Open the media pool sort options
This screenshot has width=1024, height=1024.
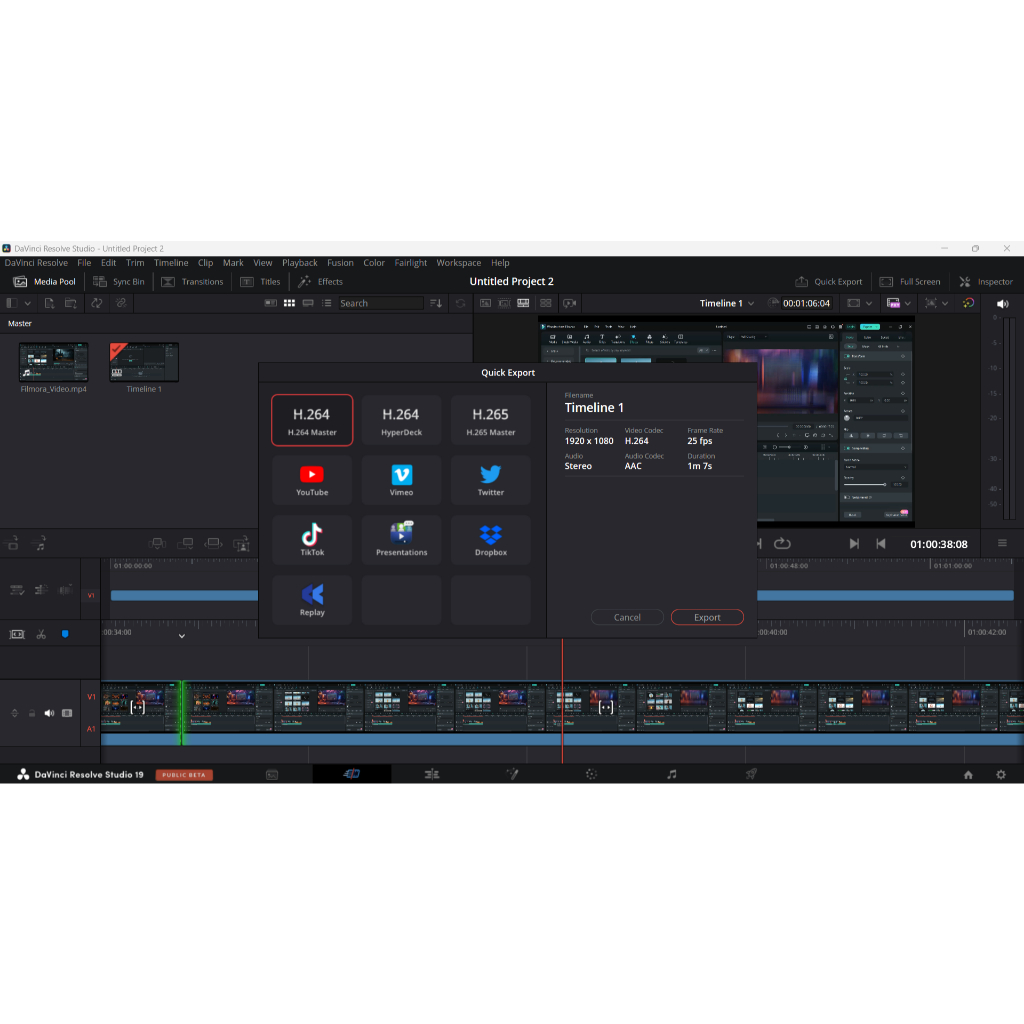pyautogui.click(x=436, y=303)
